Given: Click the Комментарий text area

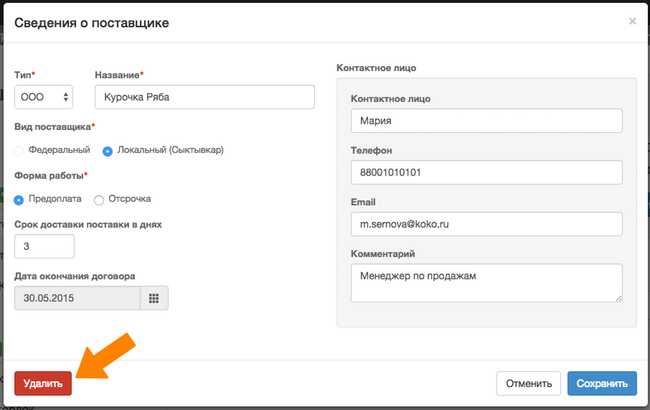Looking at the screenshot, I should pyautogui.click(x=487, y=283).
